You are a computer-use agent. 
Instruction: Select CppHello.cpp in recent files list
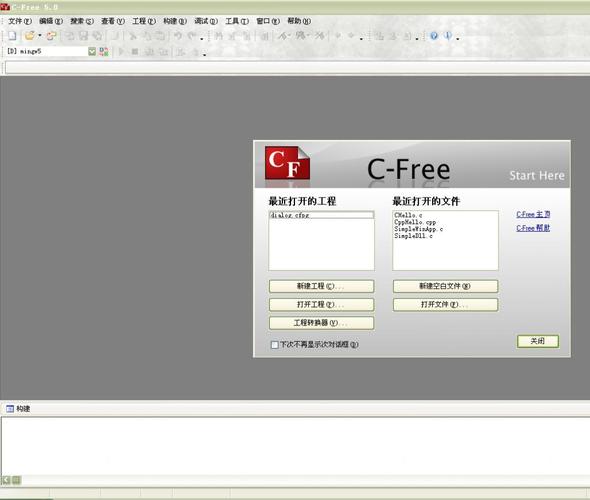415,222
